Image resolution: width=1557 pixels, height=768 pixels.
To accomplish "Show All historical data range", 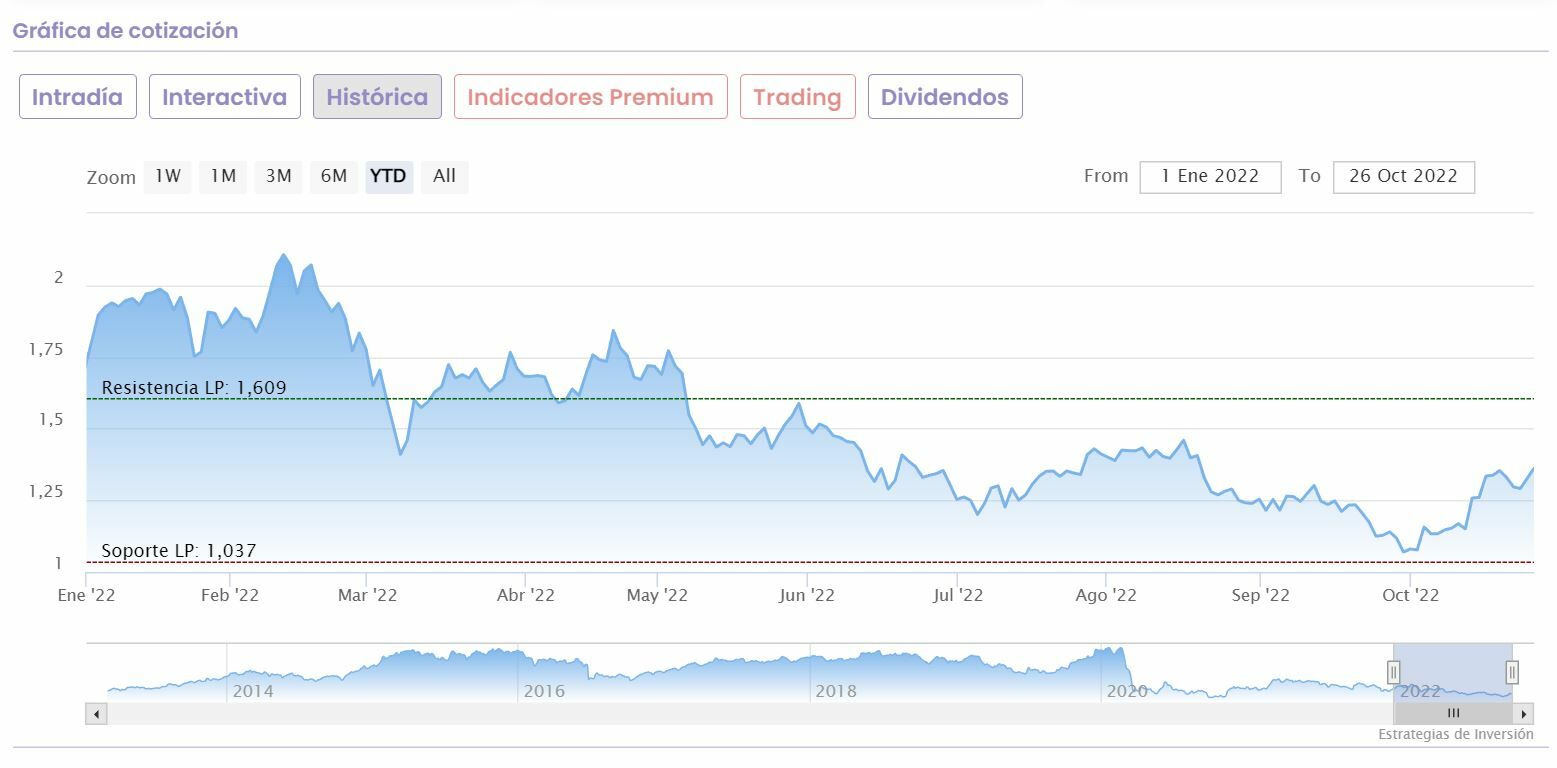I will pyautogui.click(x=444, y=177).
